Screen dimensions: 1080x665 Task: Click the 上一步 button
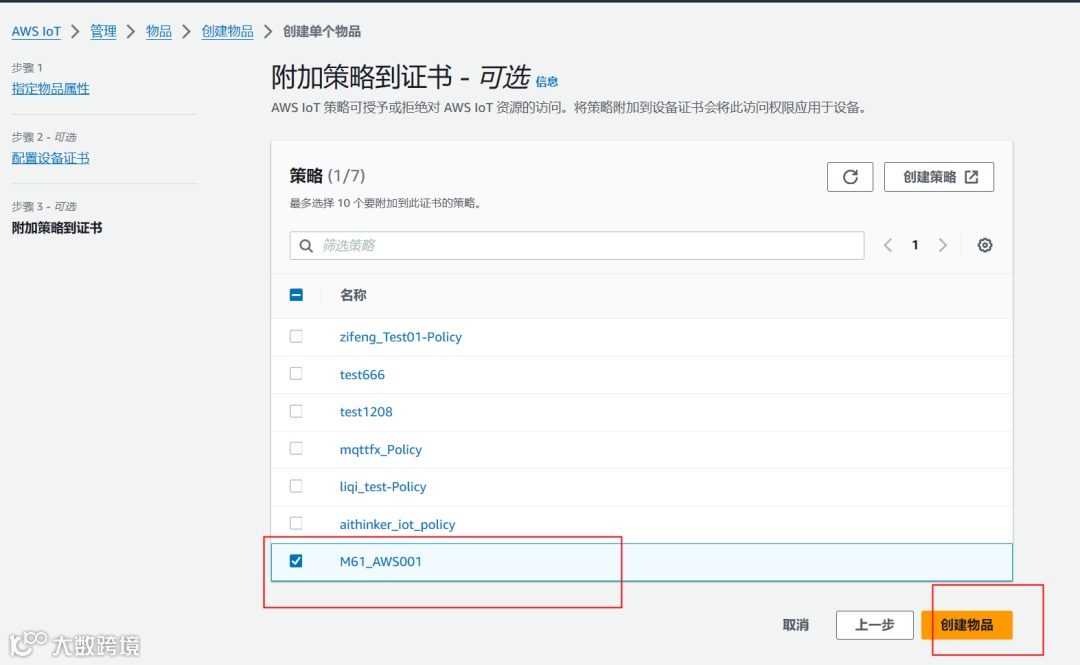point(875,625)
